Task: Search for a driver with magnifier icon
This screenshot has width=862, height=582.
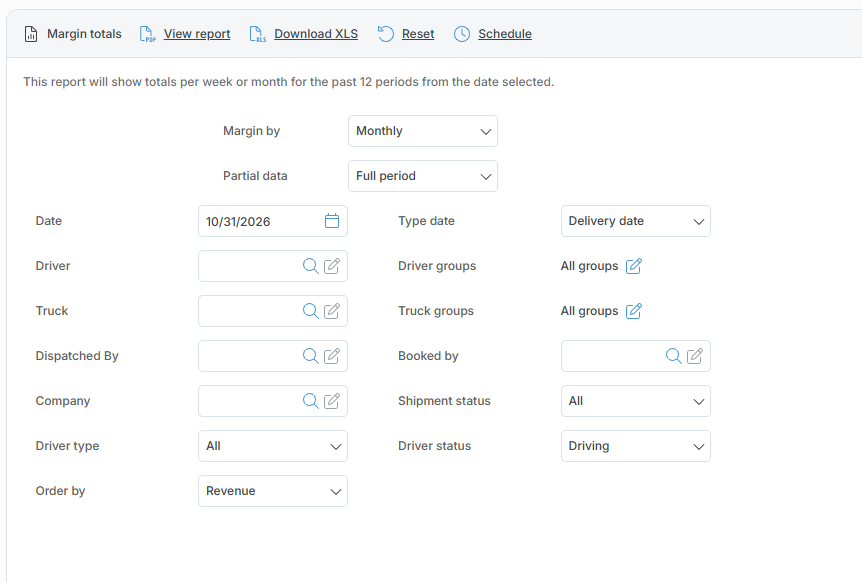Action: (x=311, y=266)
